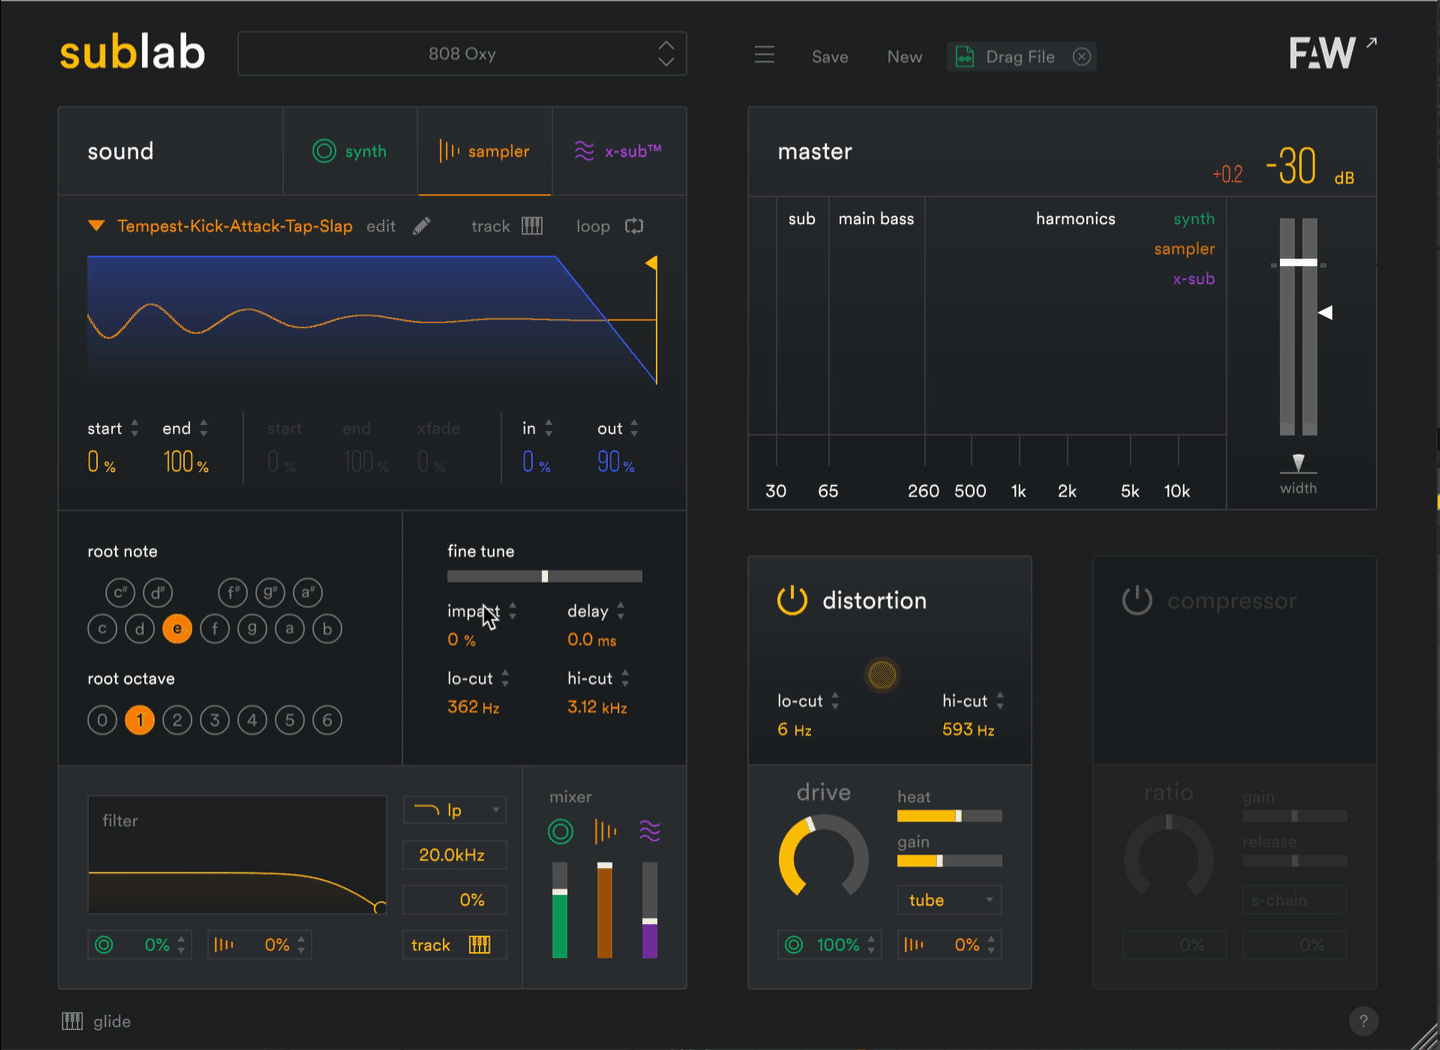
Task: Click the fine tune slider
Action: (x=545, y=576)
